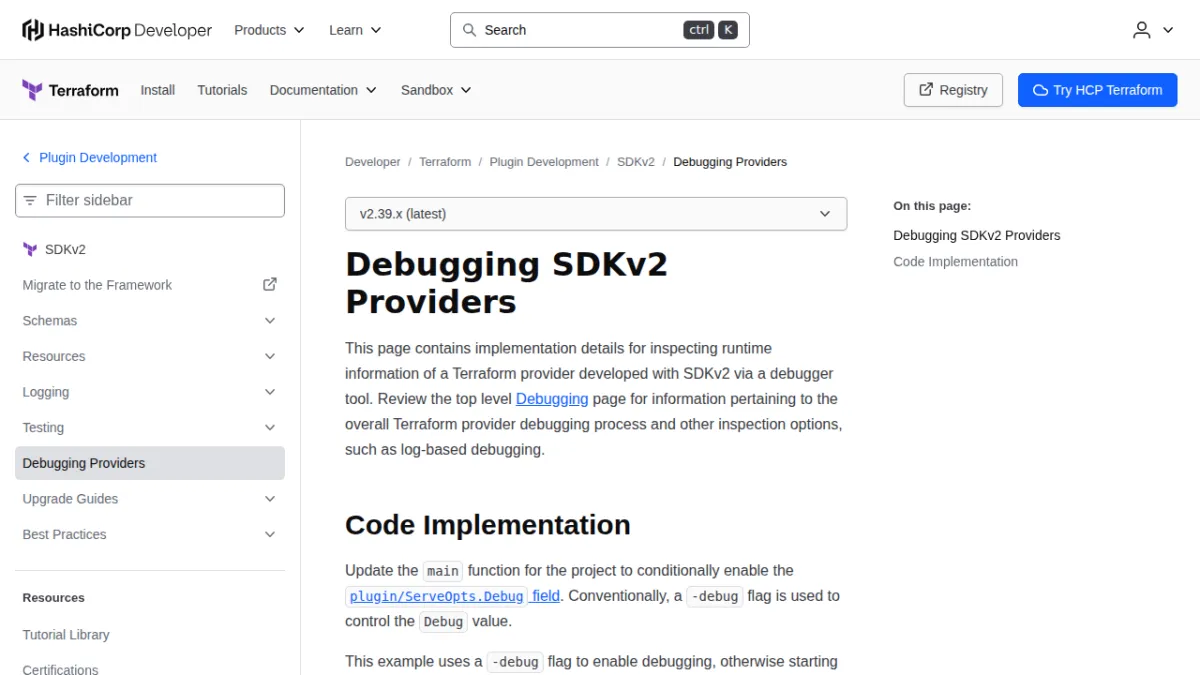
Task: Click the search magnifier icon
Action: point(469,30)
